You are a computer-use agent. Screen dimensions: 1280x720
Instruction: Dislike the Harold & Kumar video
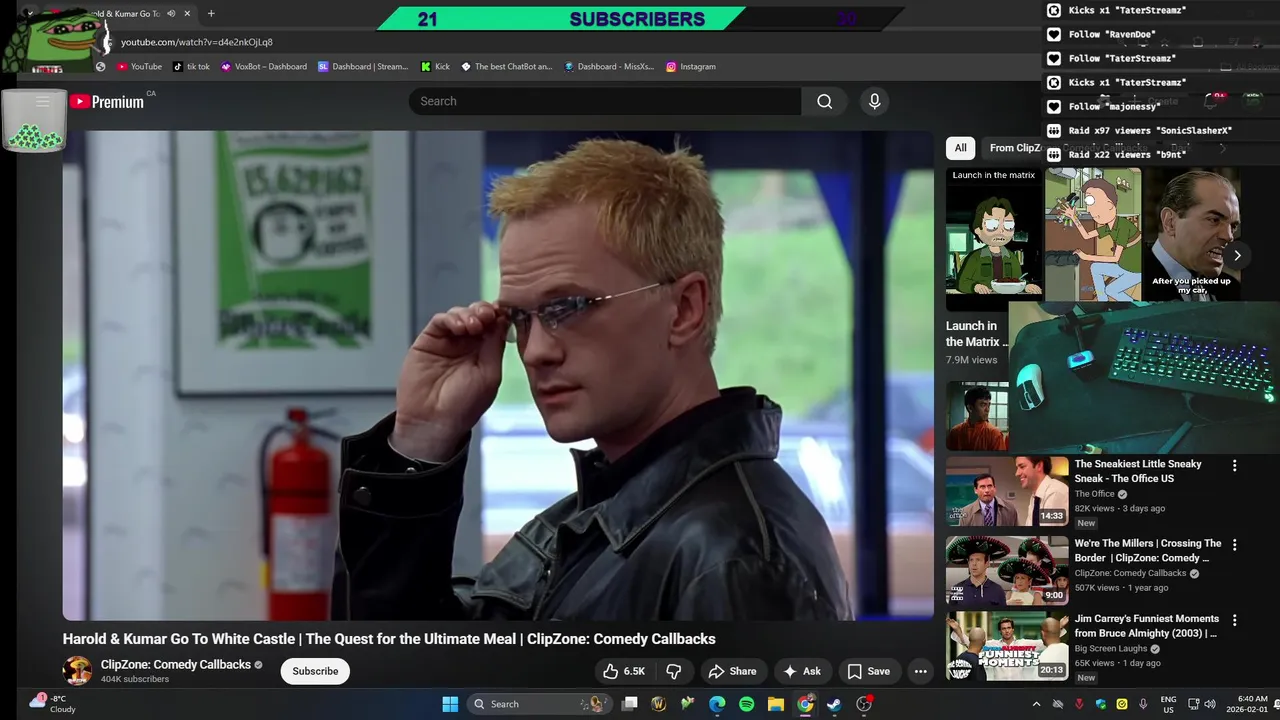click(x=674, y=671)
